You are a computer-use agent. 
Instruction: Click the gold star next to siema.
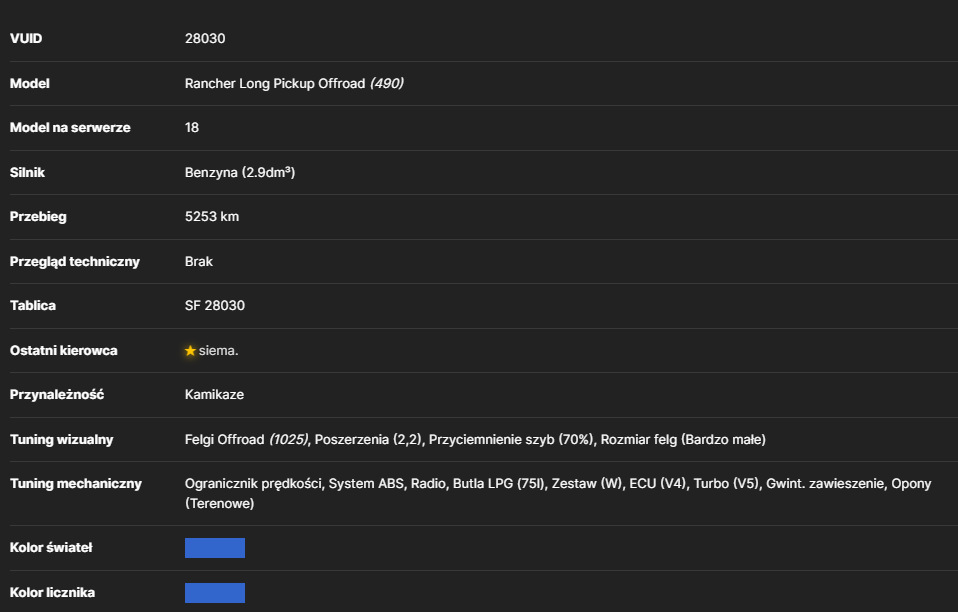coord(190,351)
